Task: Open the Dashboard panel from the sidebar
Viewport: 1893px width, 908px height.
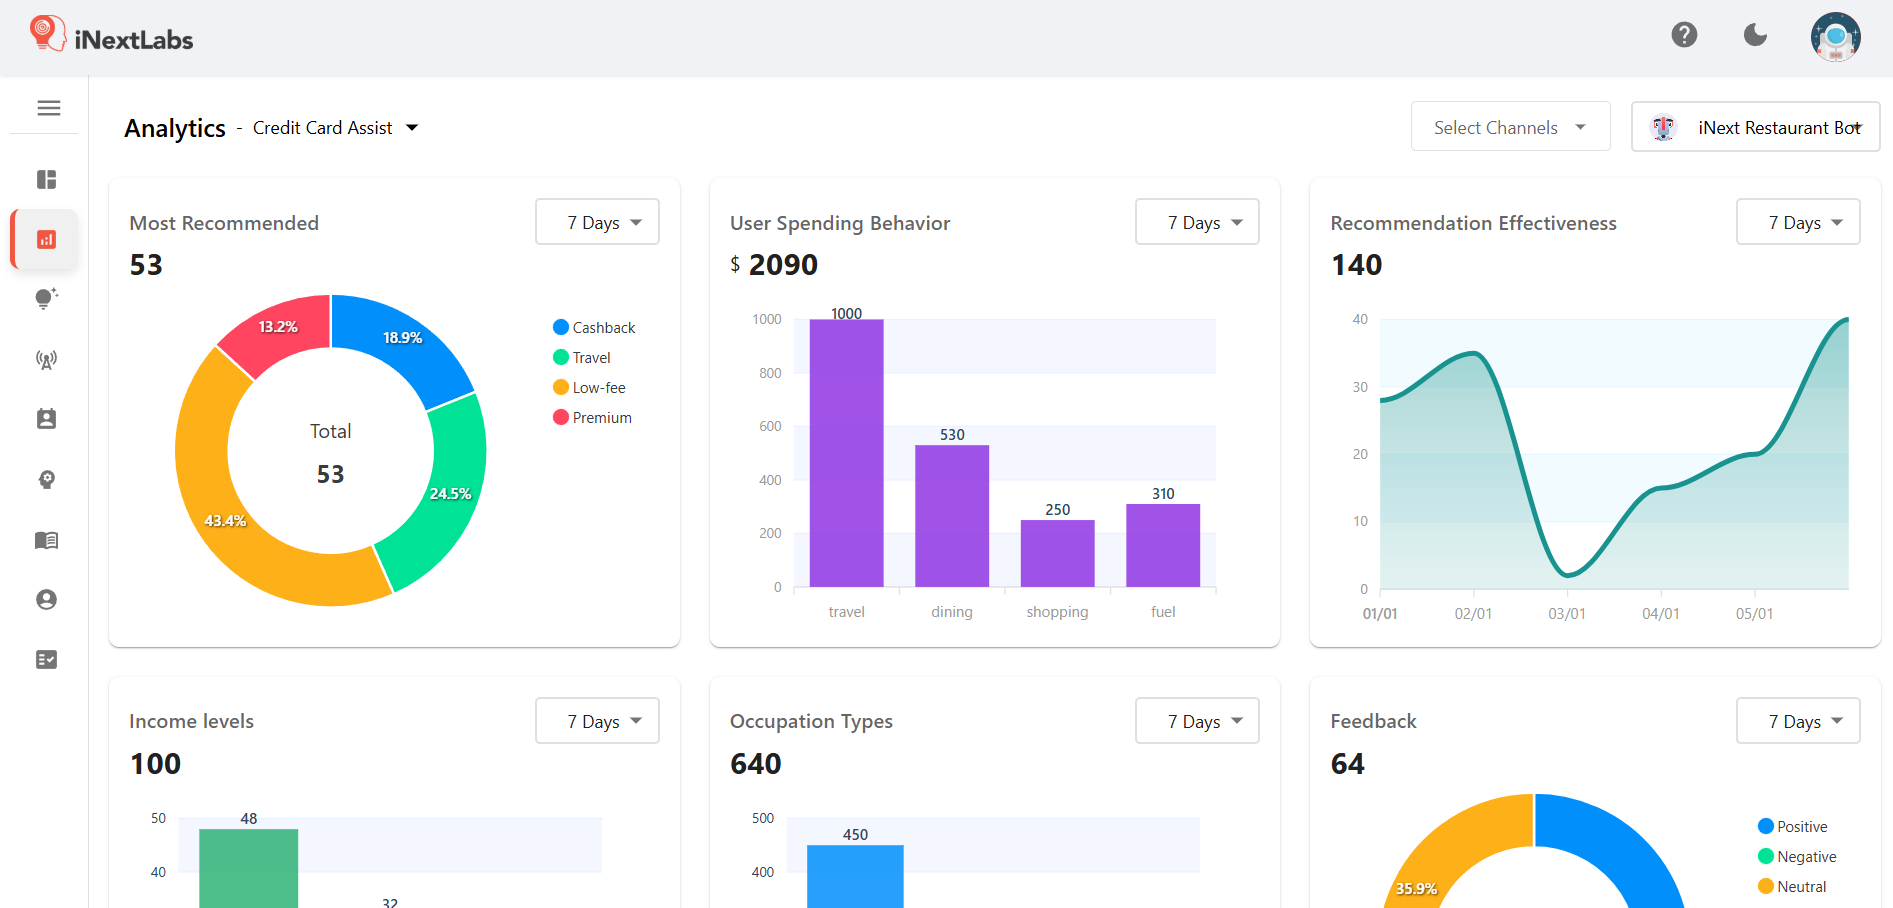Action: 45,179
